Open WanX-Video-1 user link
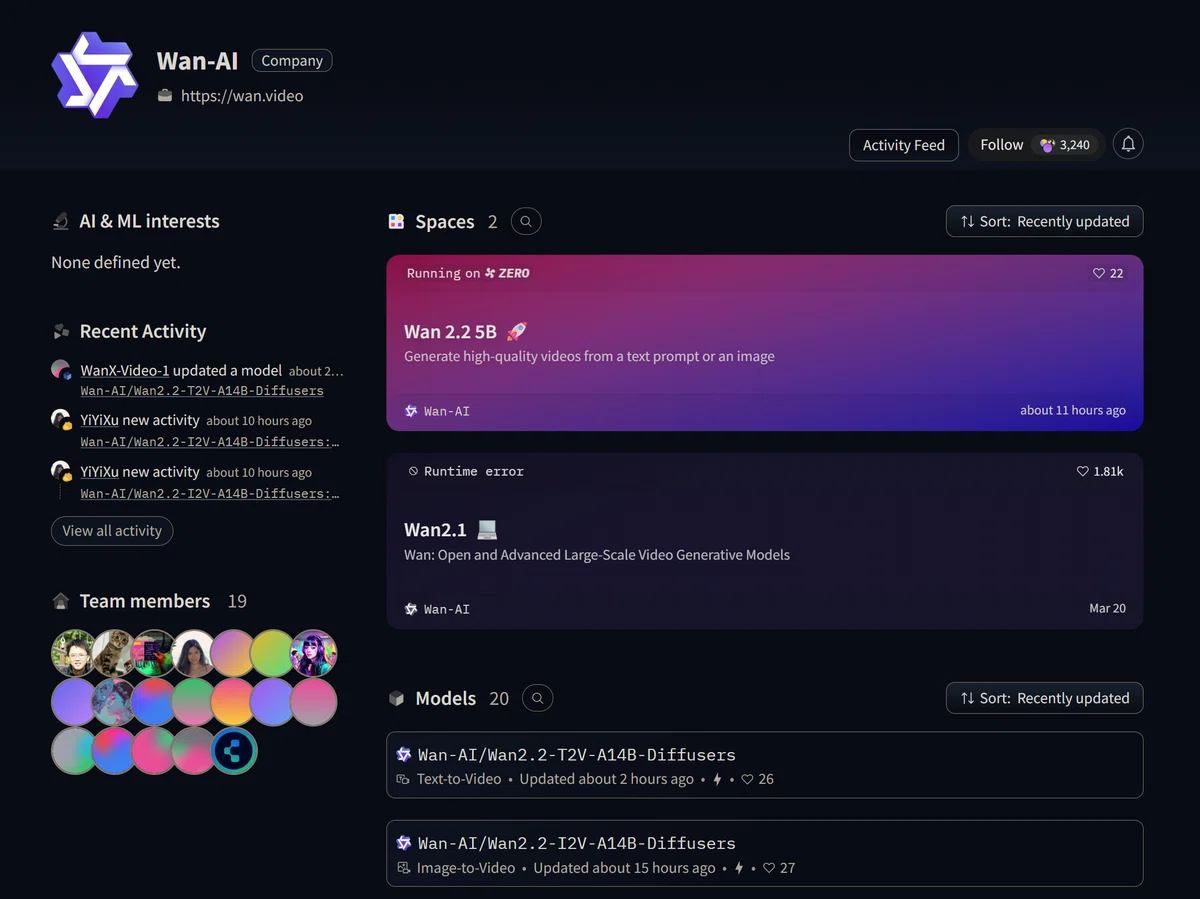Viewport: 1200px width, 899px height. point(125,370)
